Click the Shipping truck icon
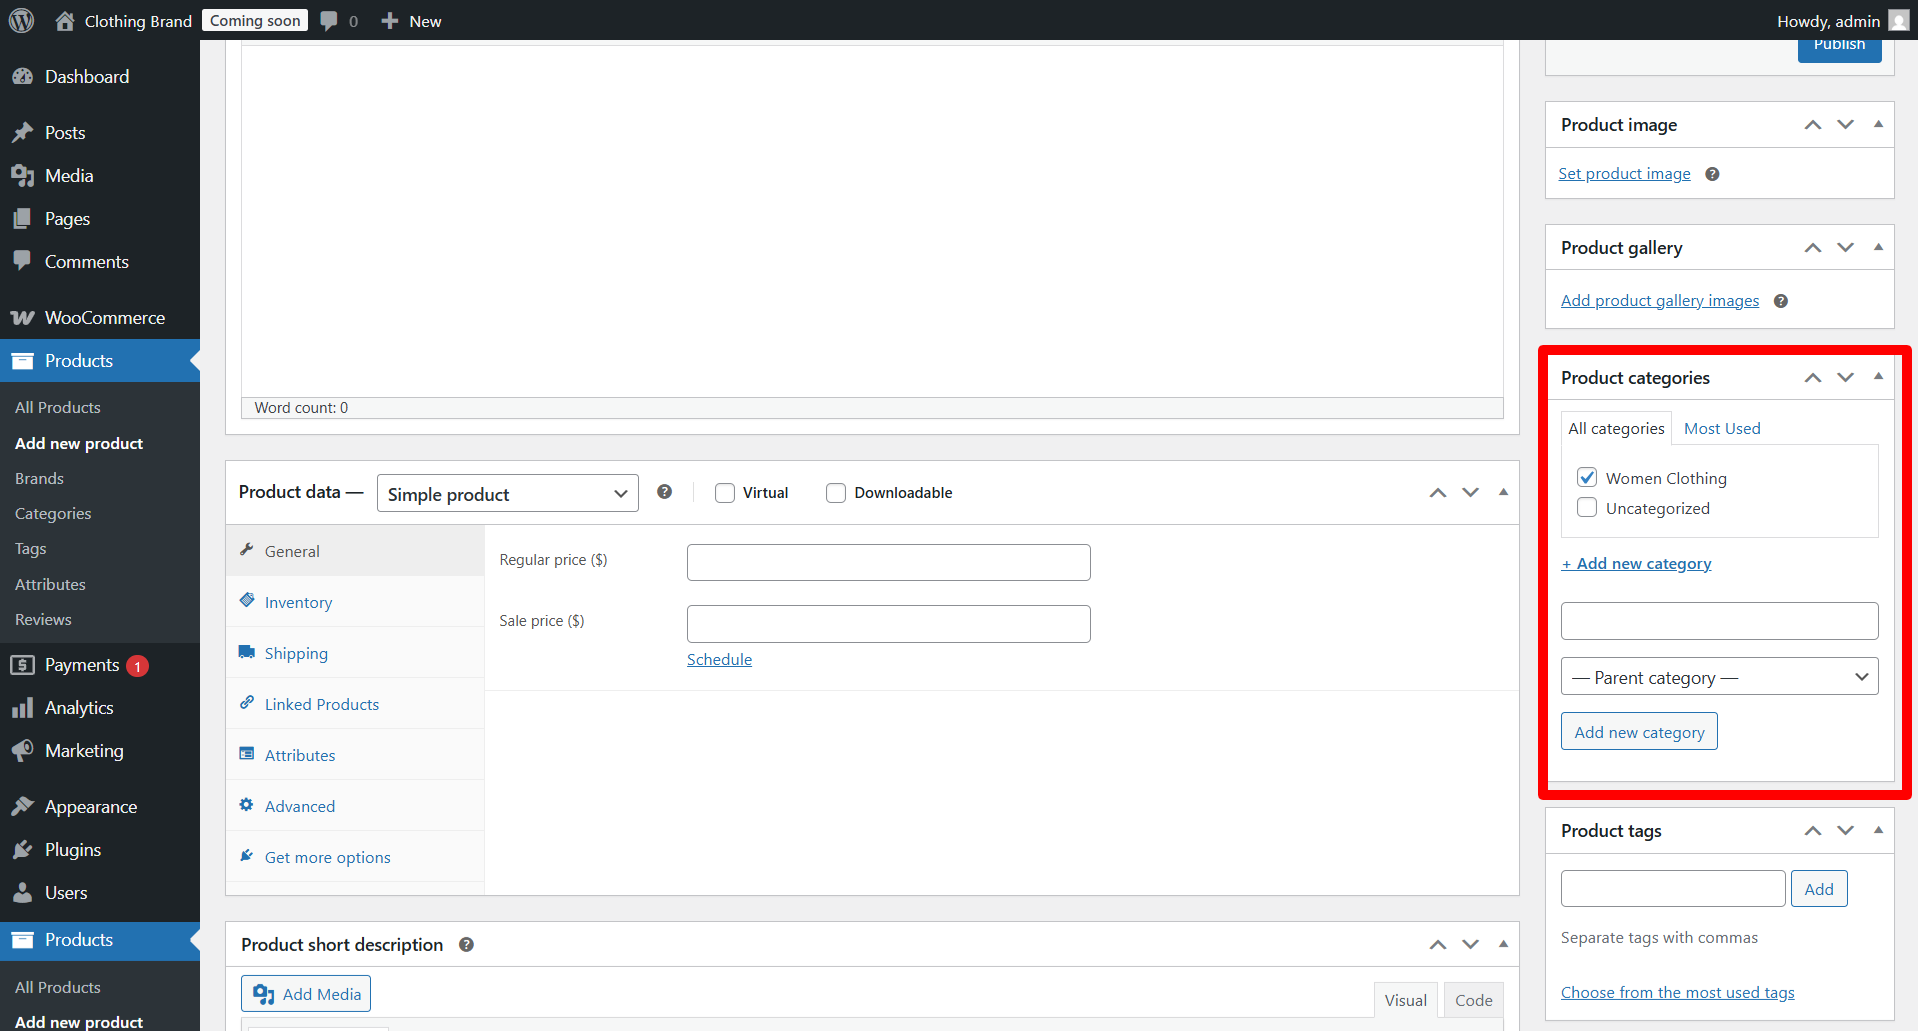Screen dimensions: 1918x1031 point(247,652)
